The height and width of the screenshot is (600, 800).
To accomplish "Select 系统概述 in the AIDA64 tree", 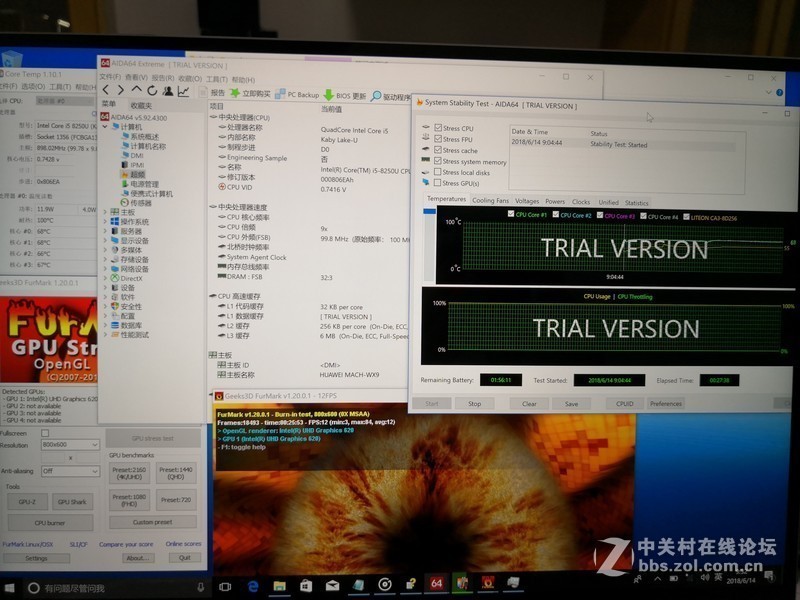I will [x=144, y=136].
